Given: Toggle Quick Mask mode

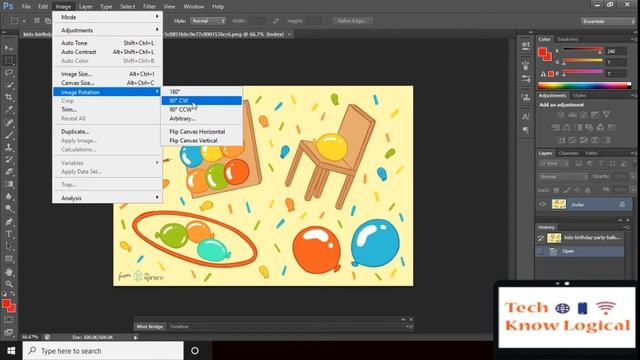Looking at the screenshot, I should 9,320.
